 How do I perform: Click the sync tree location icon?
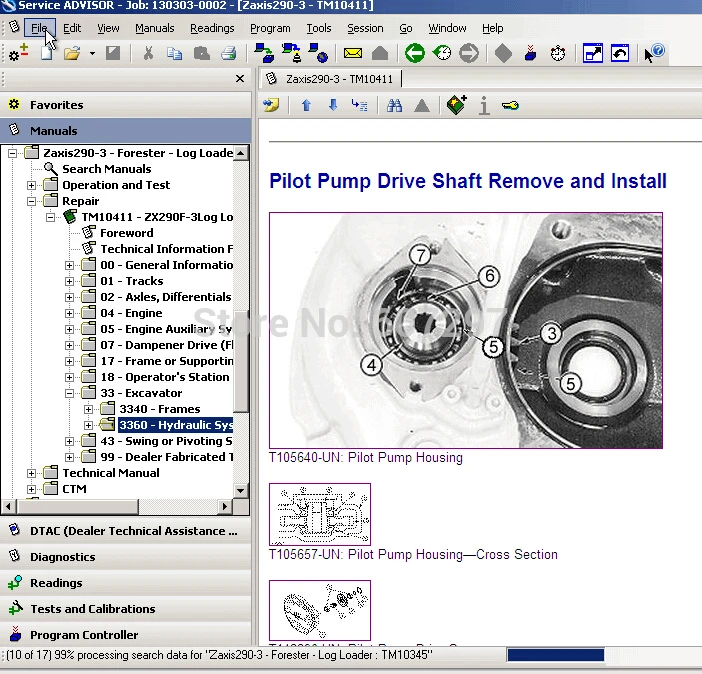[x=360, y=105]
